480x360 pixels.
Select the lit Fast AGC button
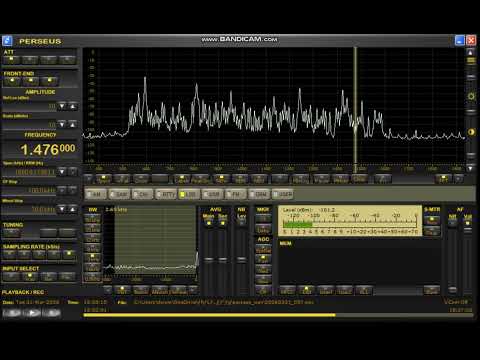263,259
